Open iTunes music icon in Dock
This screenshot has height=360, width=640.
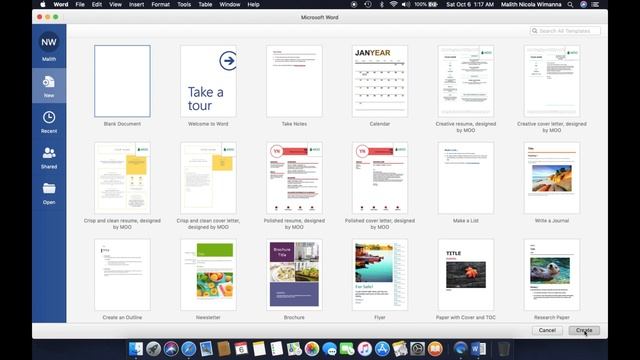364,349
